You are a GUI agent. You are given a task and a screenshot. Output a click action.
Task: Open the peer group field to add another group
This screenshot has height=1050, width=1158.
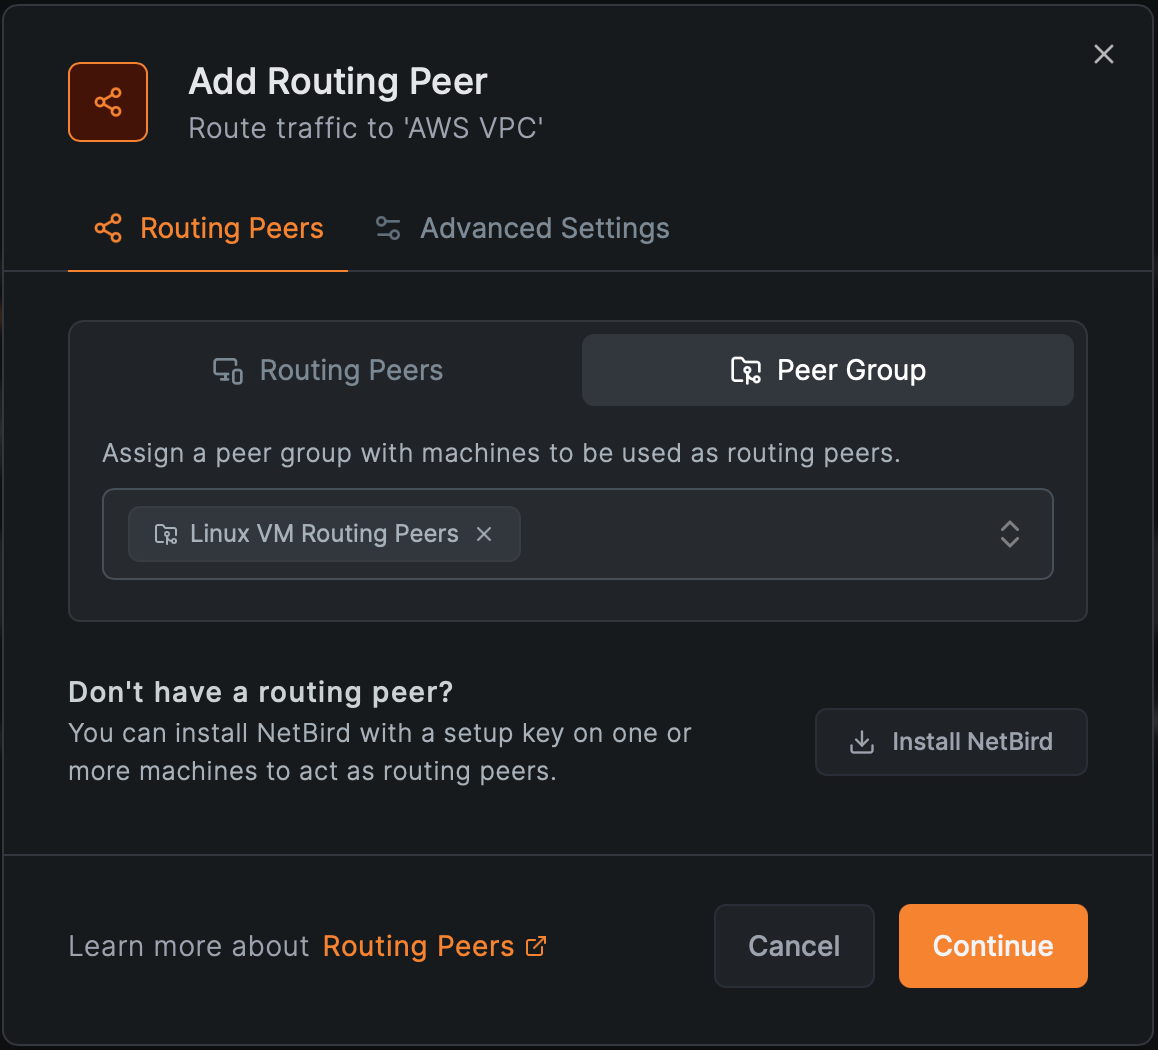tap(750, 534)
